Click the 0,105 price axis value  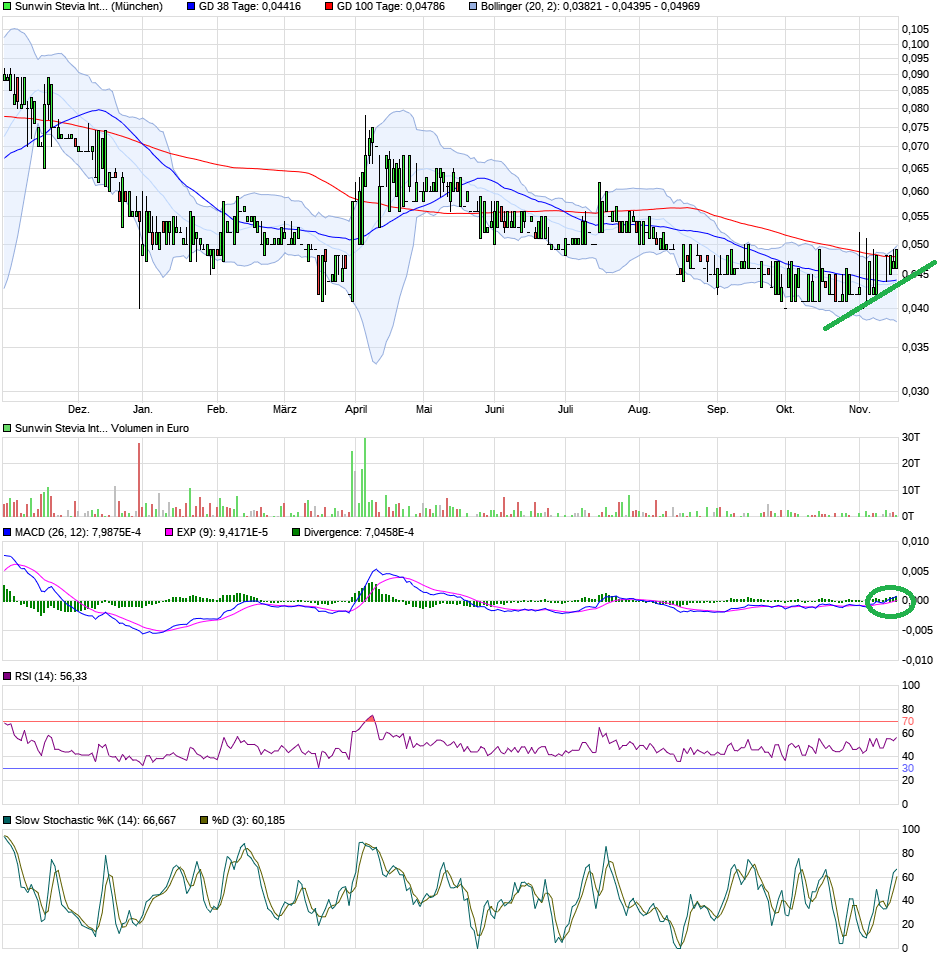click(915, 29)
